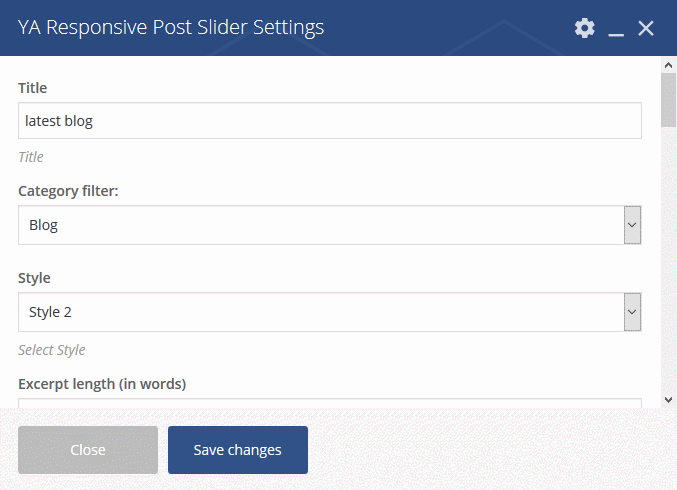Click the bold 'Title' field label

tap(32, 88)
